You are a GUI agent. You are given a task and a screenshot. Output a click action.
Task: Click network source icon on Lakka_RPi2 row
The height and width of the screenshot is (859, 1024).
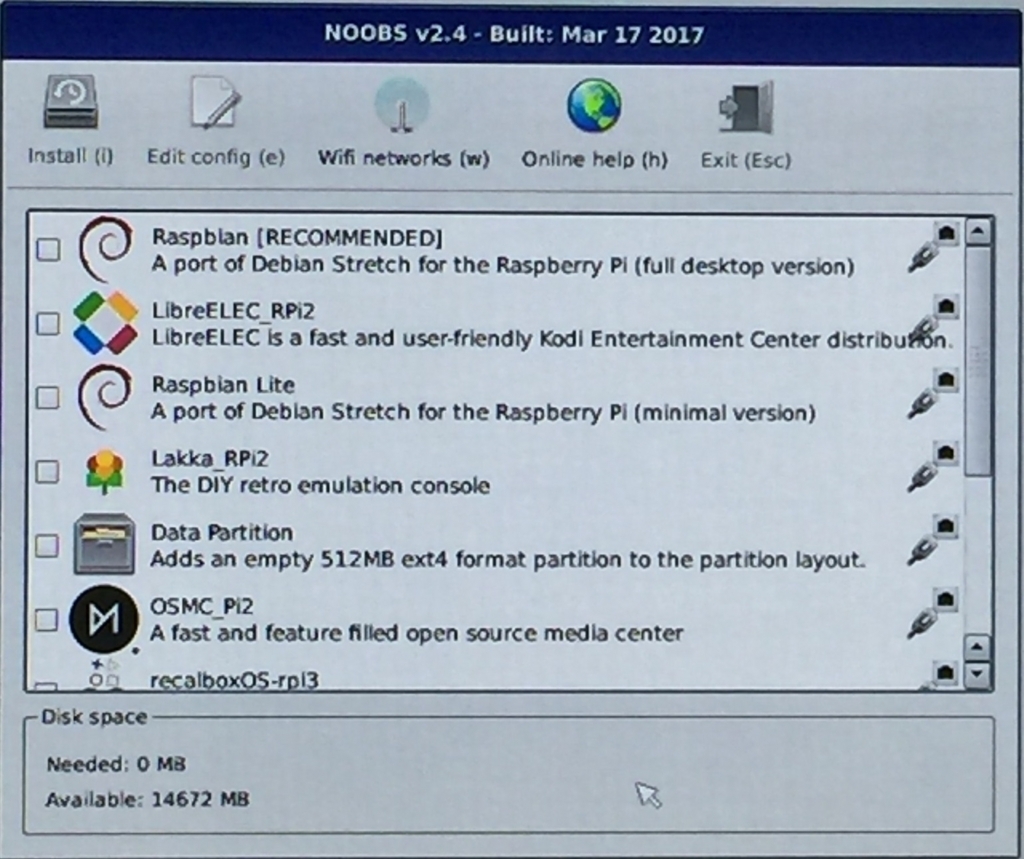coord(933,467)
